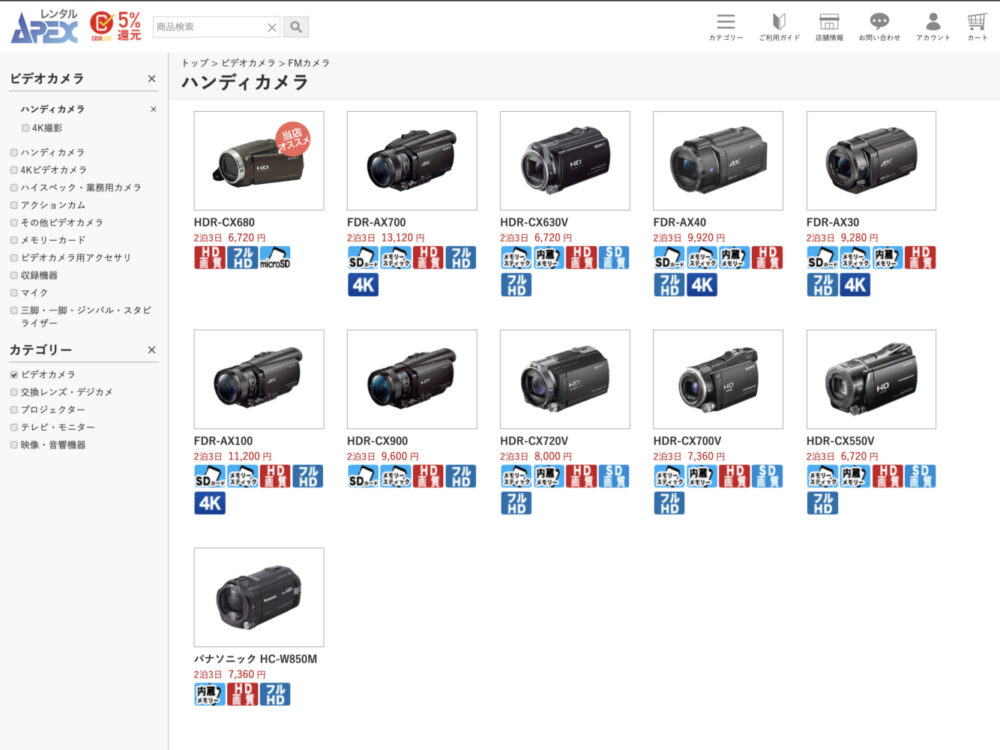Screen dimensions: 1000x750
Task: Click the magnifier search button
Action: (296, 27)
